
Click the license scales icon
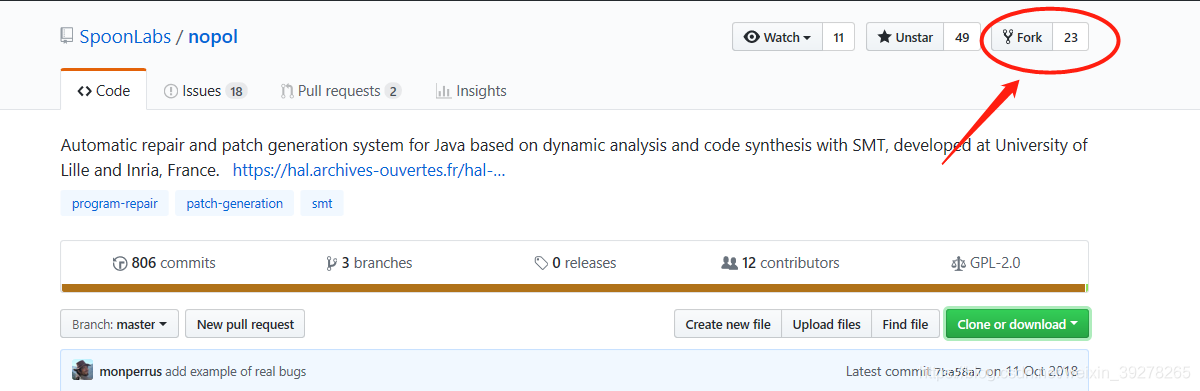tap(959, 264)
